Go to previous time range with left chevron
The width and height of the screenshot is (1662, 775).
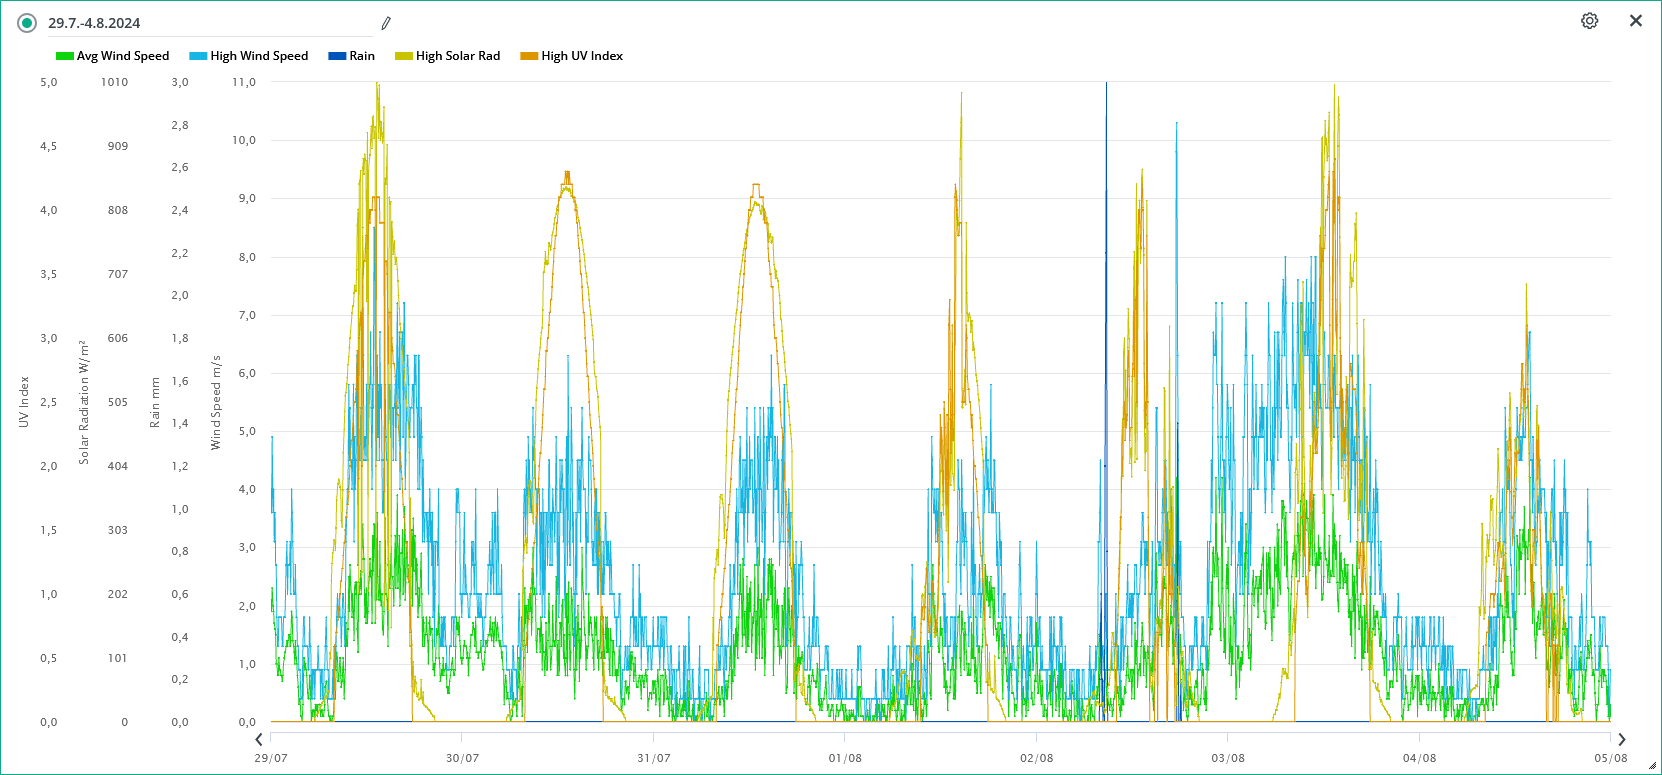pos(259,740)
